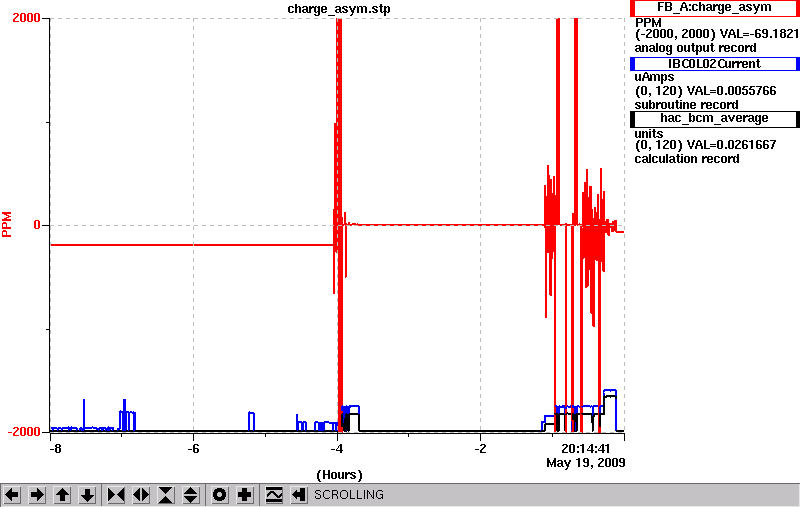Click the plus-sign icon in toolbar
Screen dimensions: 800x507
(x=245, y=495)
